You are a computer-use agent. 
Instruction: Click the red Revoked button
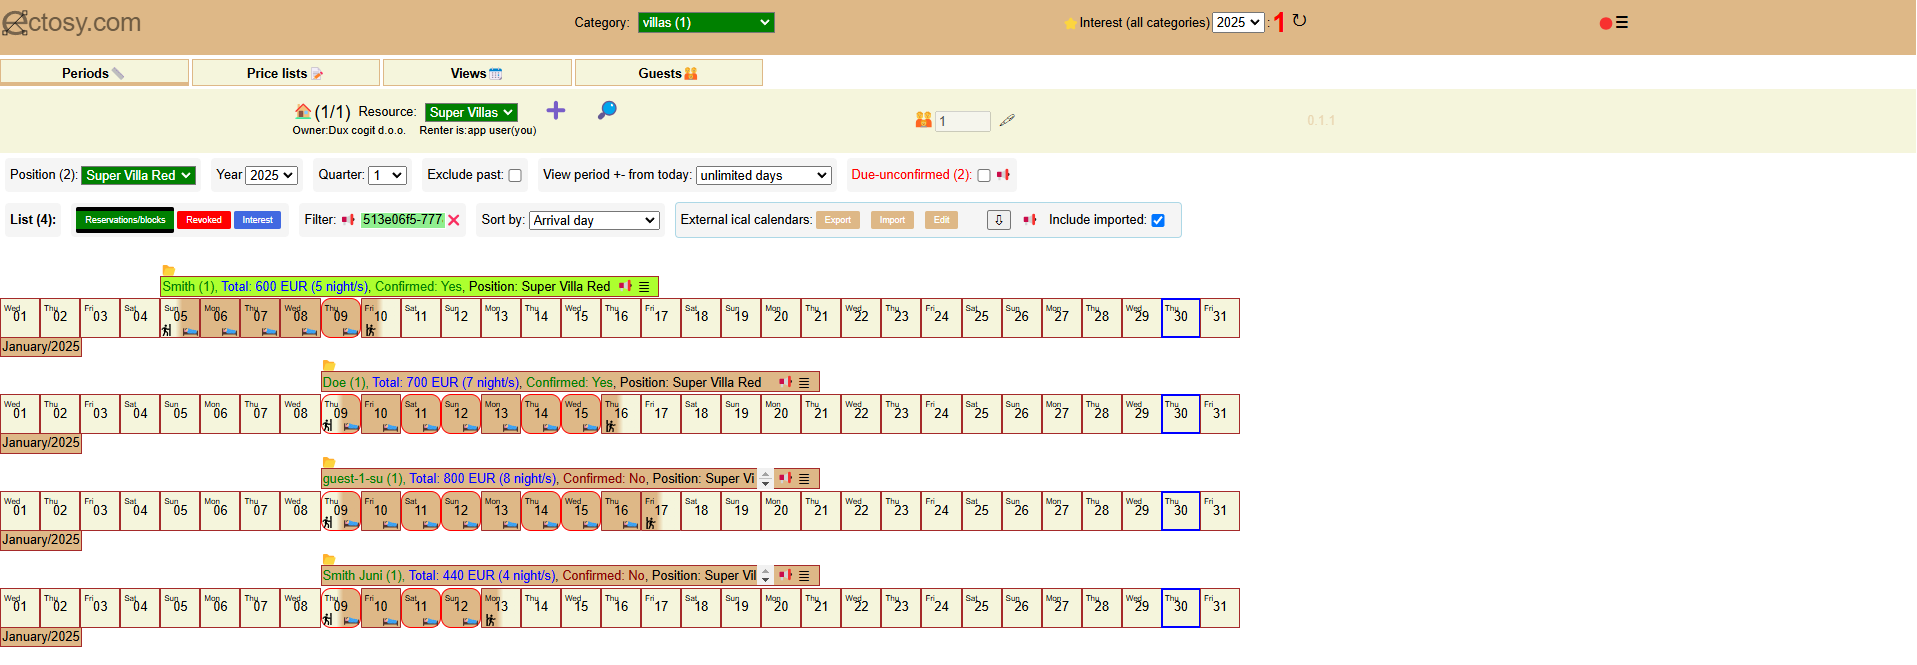pos(204,220)
